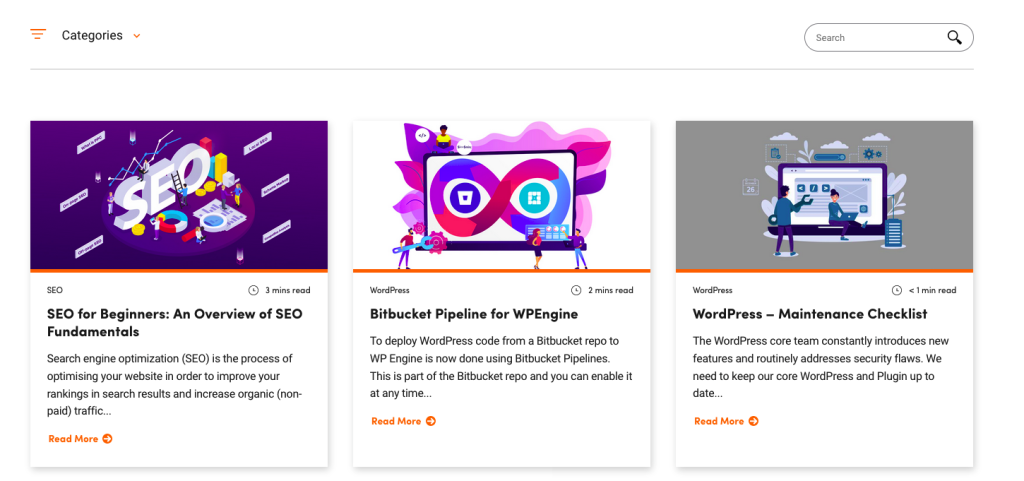Screen dimensions: 1024x481
Task: Click the magnifying glass search icon
Action: pos(954,37)
